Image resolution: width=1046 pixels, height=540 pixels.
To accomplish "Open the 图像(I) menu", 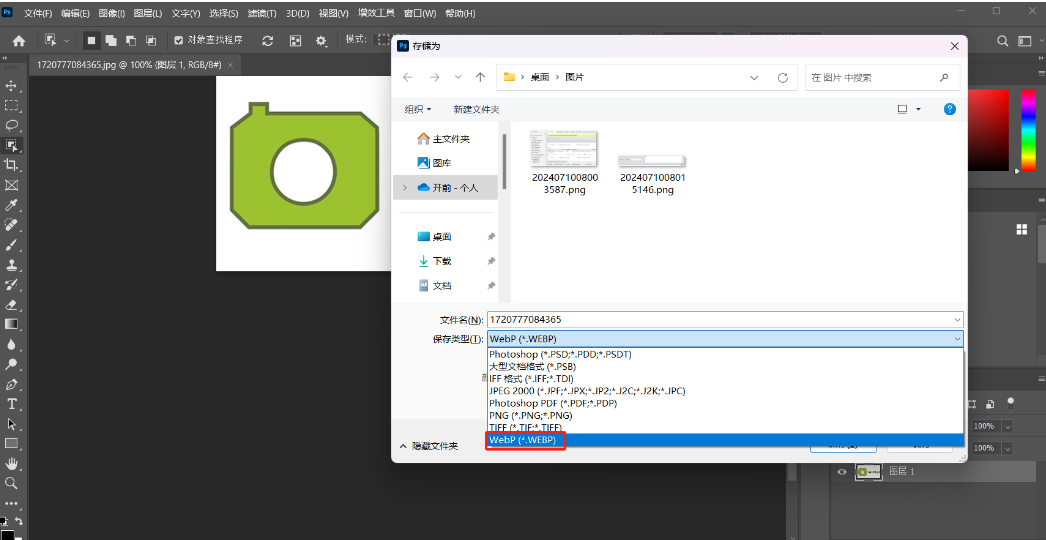I will pos(111,14).
